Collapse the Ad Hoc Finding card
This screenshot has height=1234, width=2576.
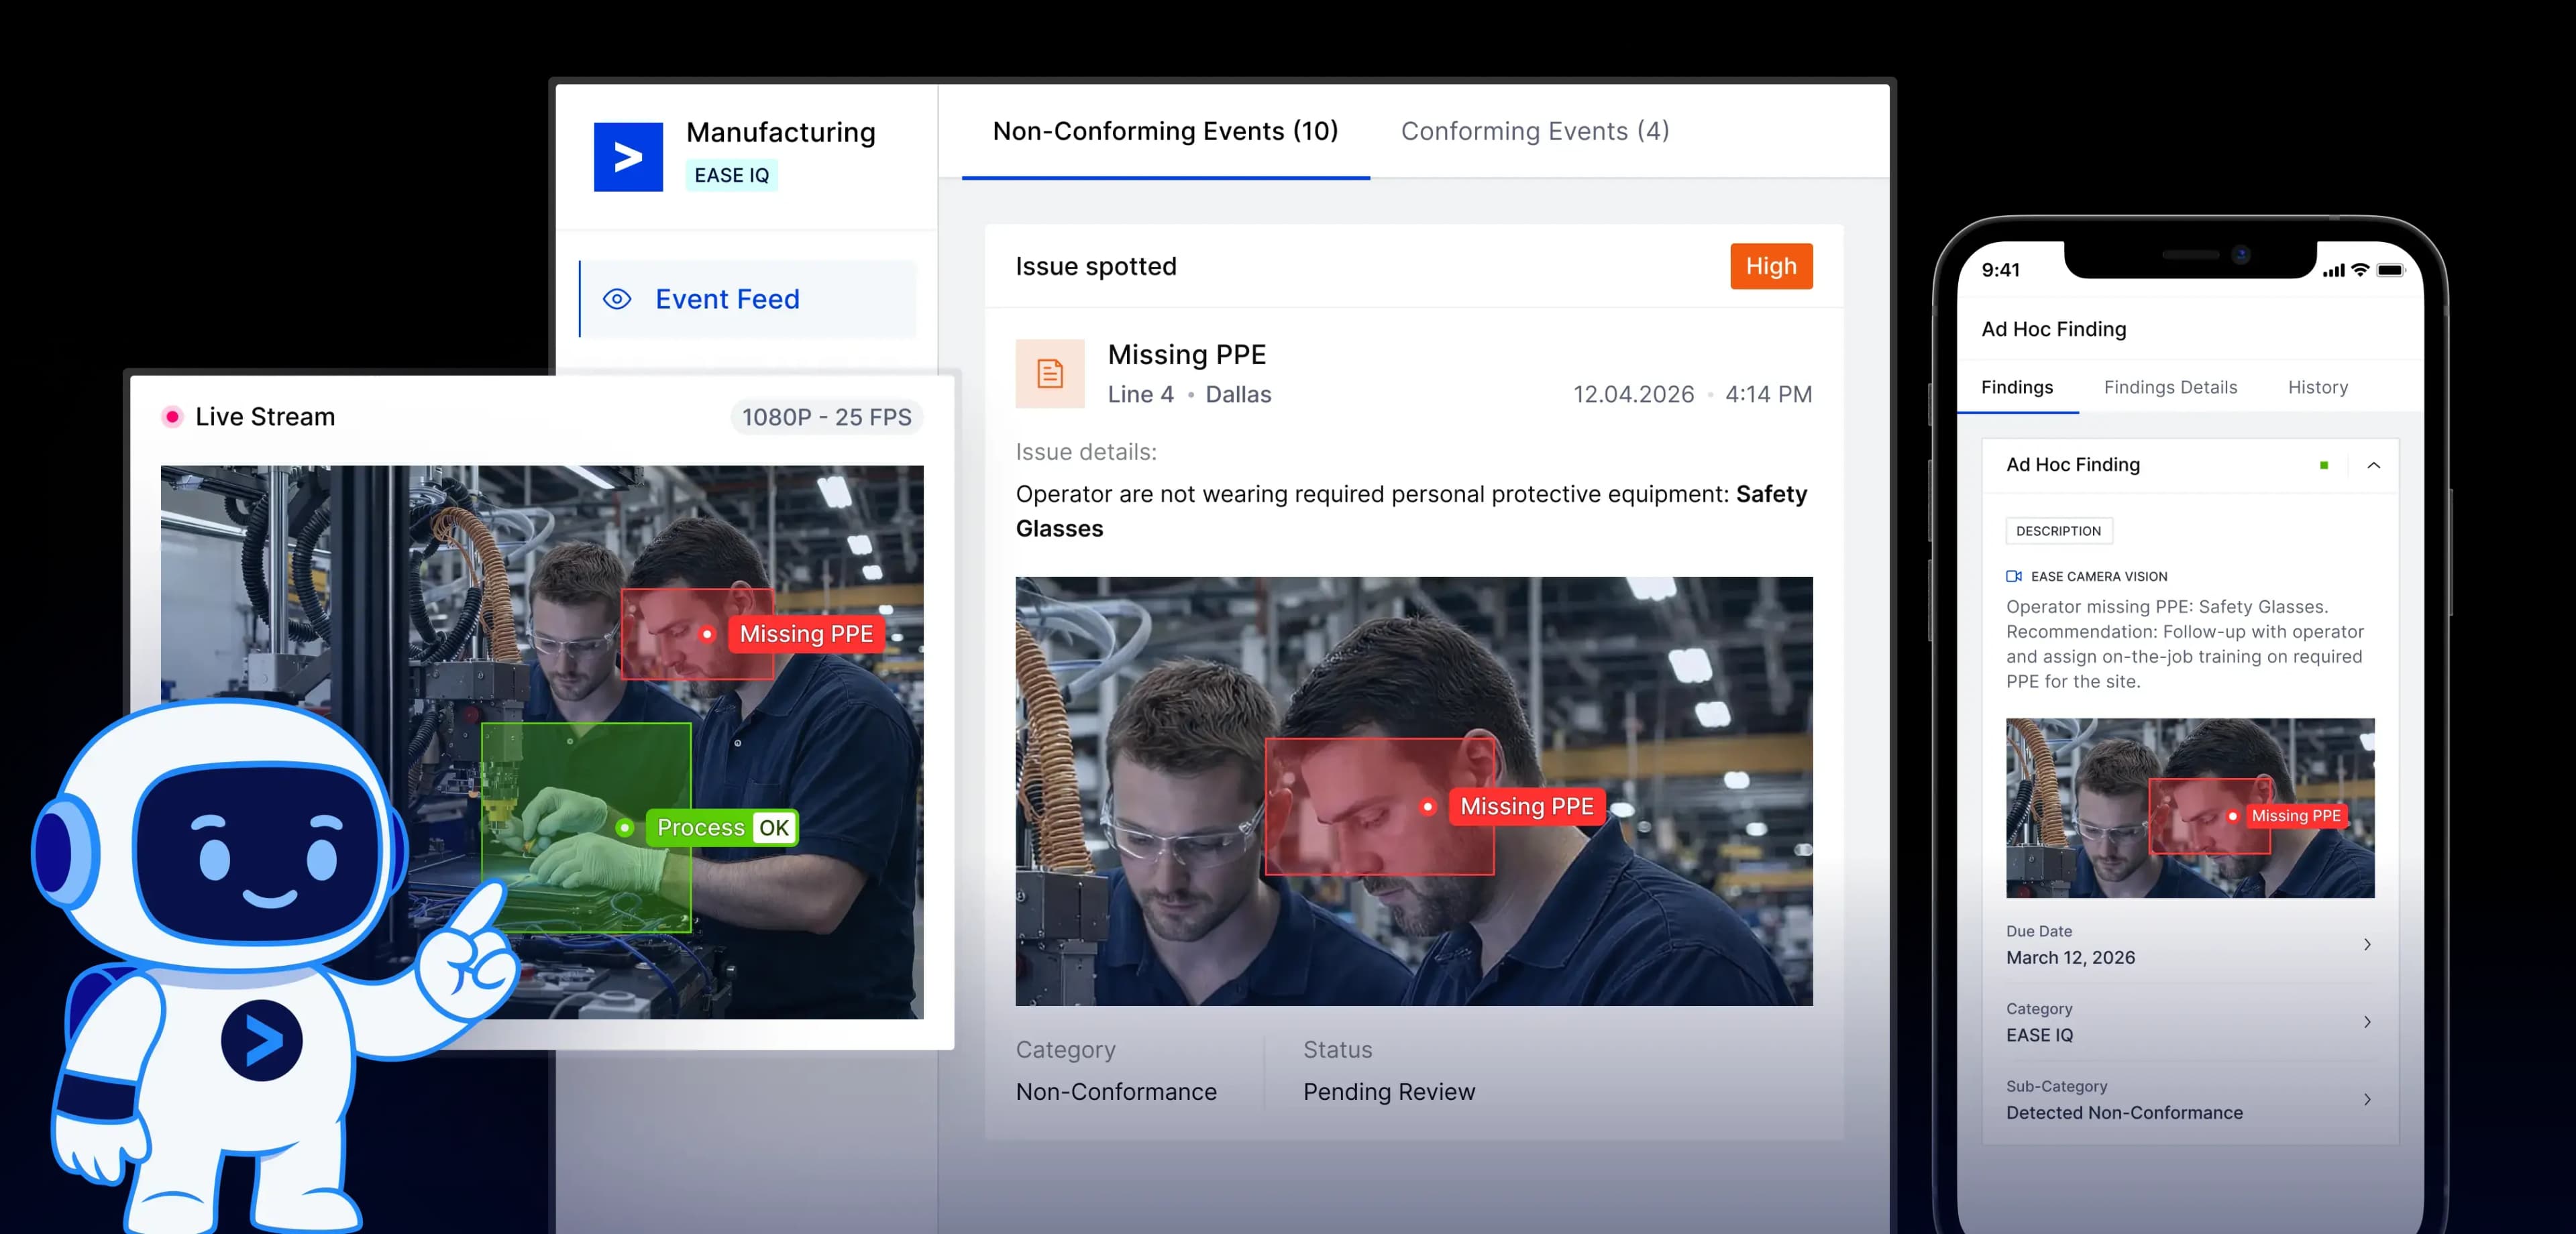click(x=2373, y=465)
